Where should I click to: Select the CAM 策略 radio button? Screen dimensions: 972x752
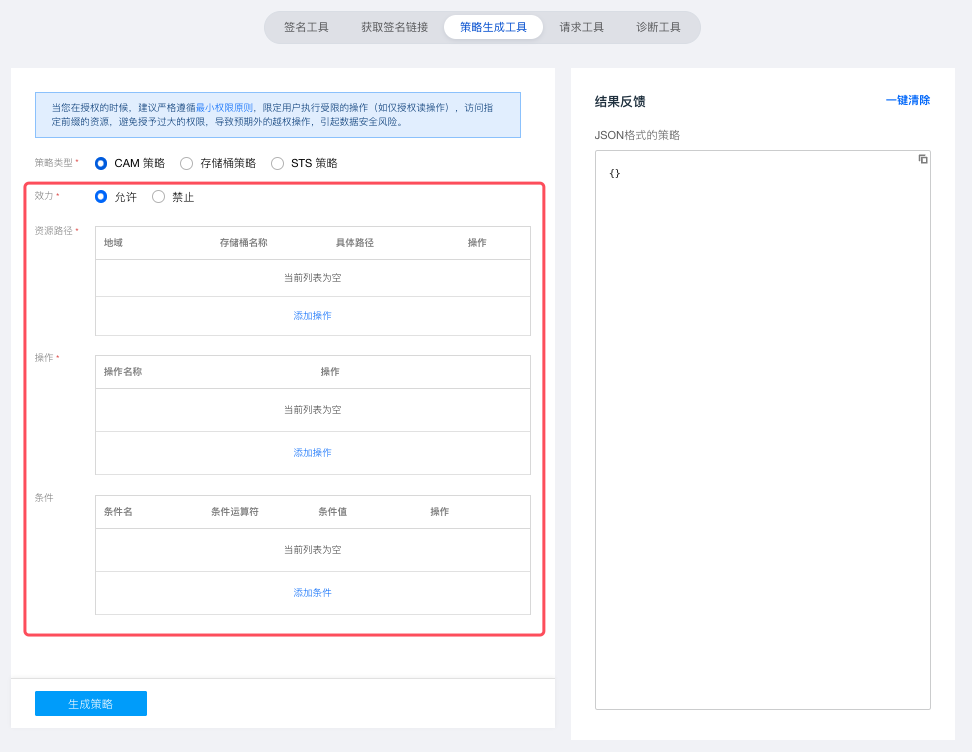tap(101, 163)
